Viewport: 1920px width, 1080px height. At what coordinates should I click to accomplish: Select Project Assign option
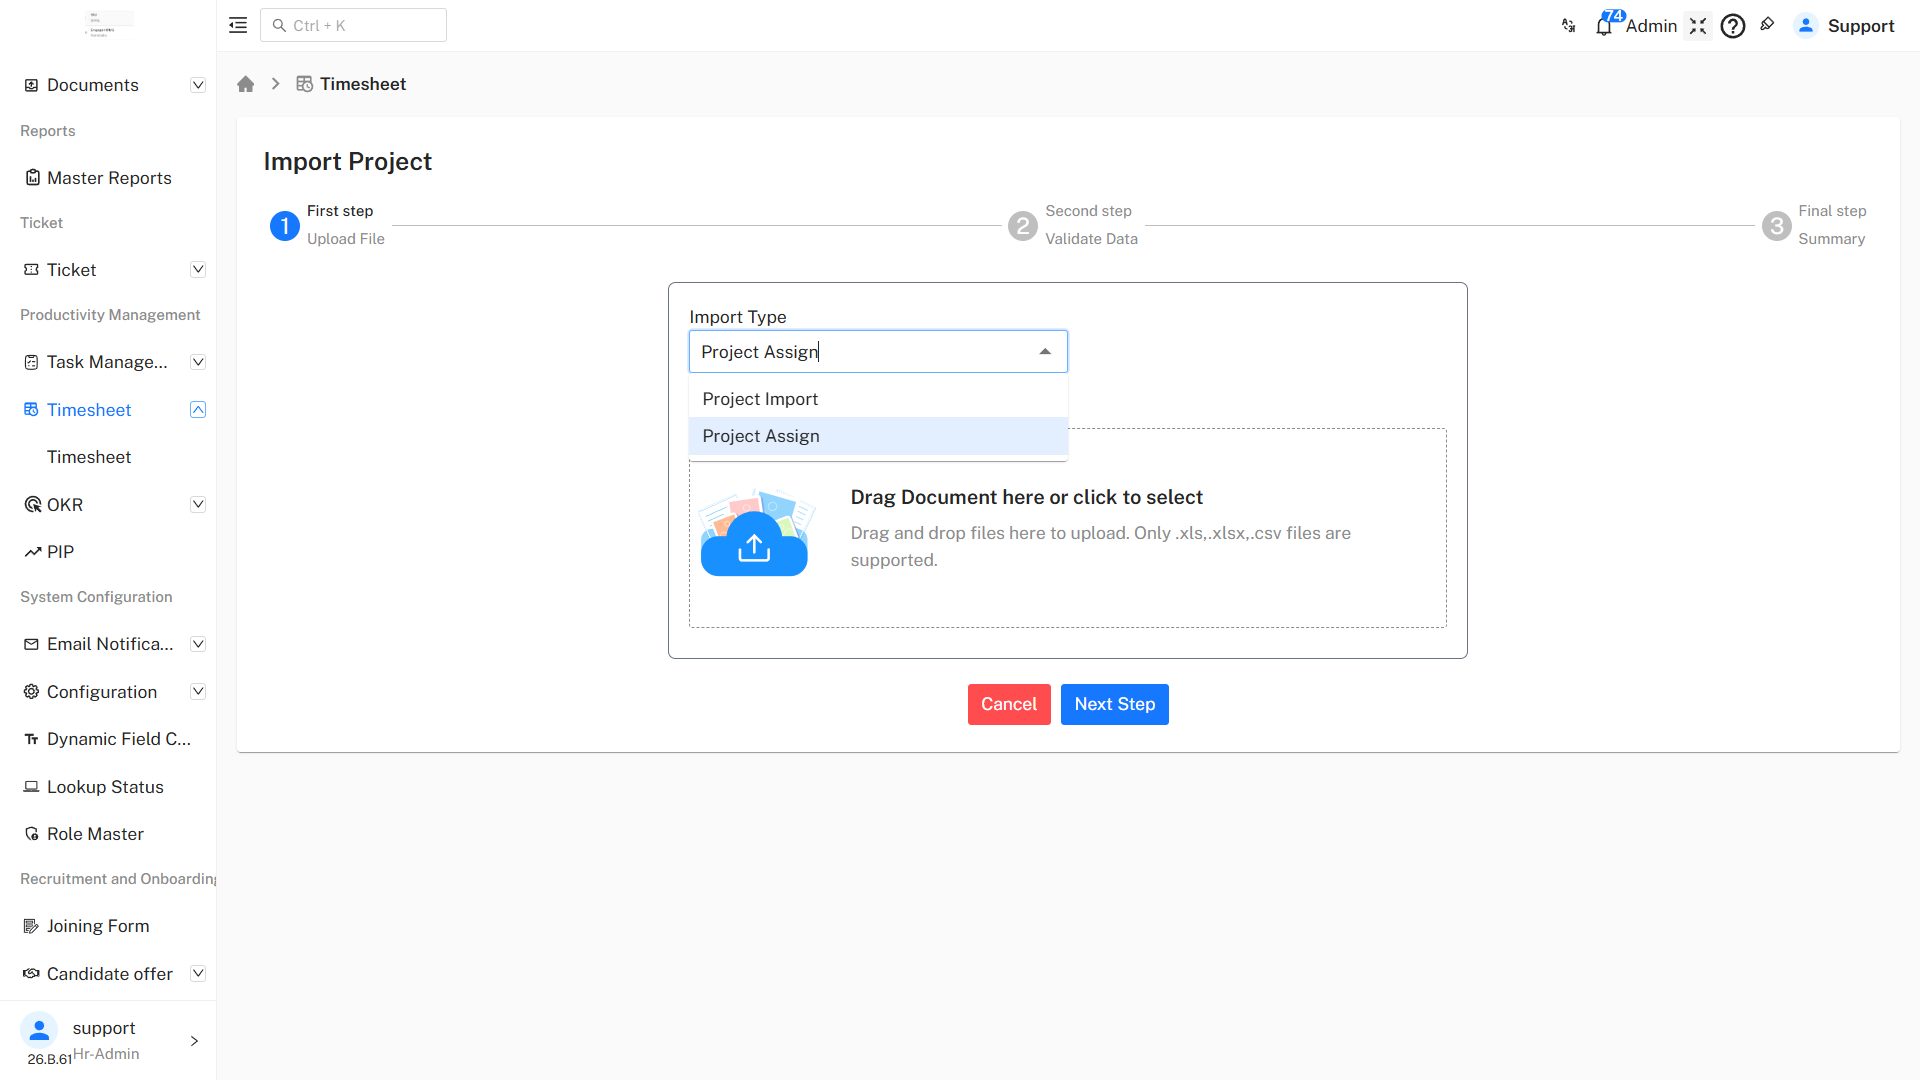pos(878,436)
